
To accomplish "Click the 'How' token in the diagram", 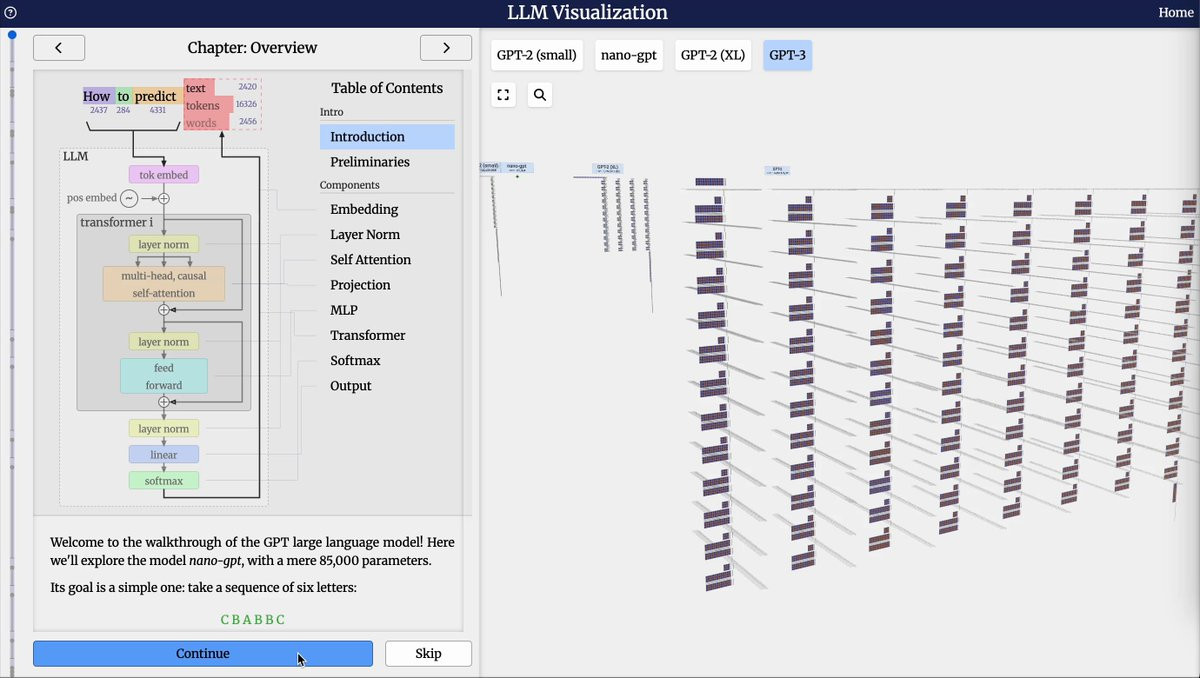I will (x=97, y=96).
